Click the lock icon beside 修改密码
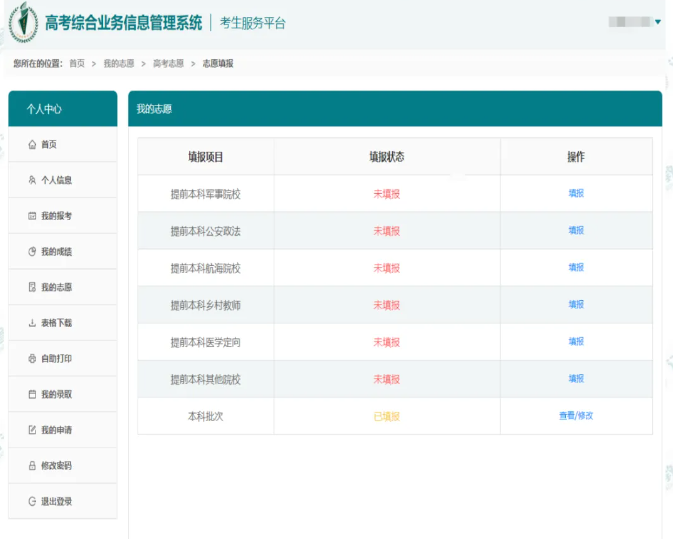This screenshot has width=689, height=539. (x=32, y=466)
